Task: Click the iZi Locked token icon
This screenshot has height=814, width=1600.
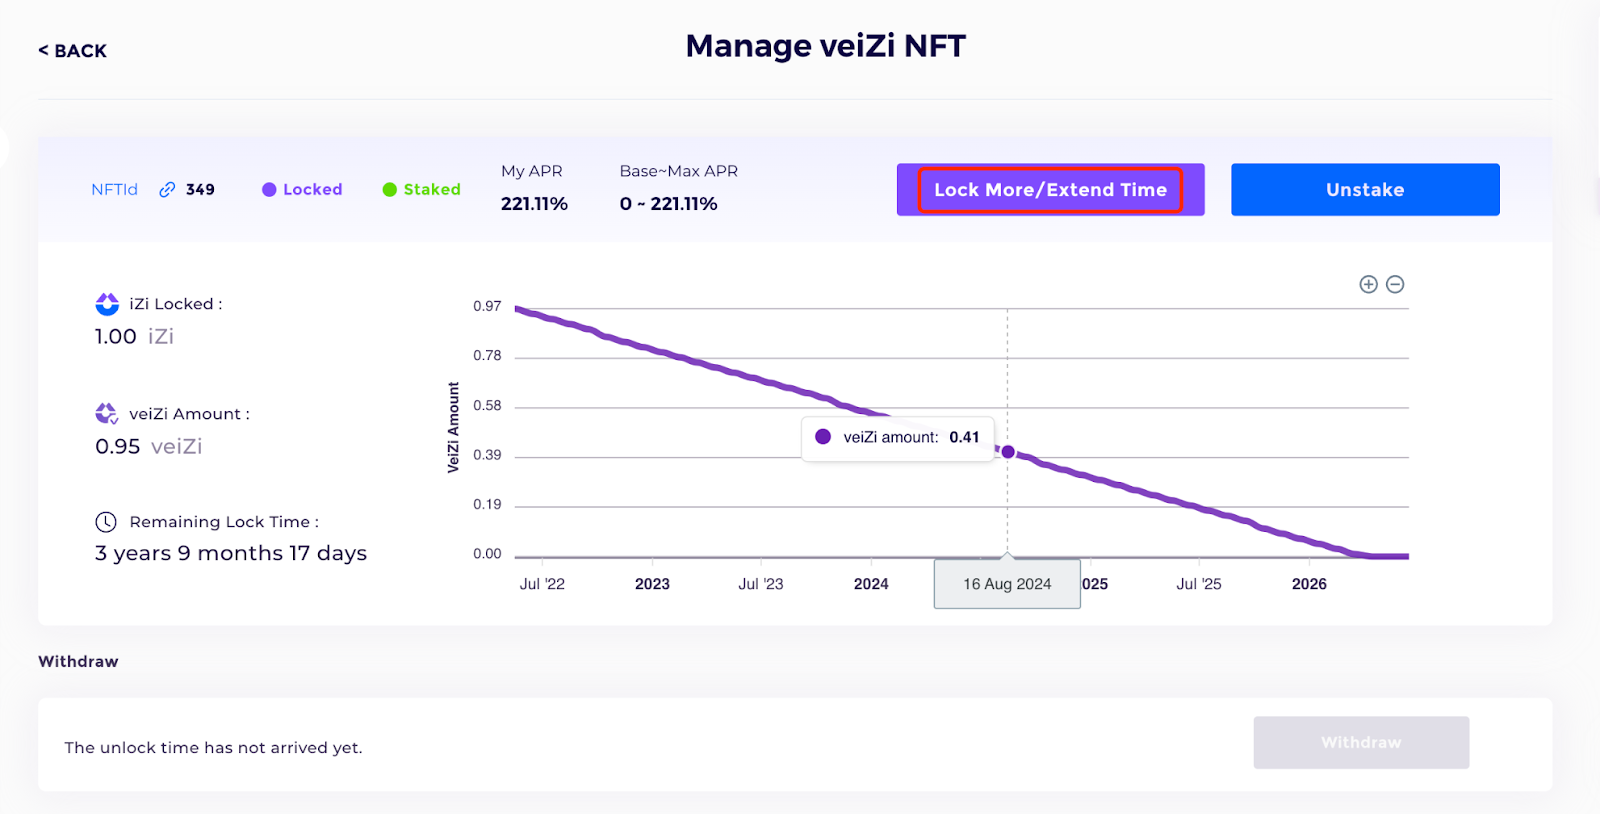Action: (x=107, y=304)
